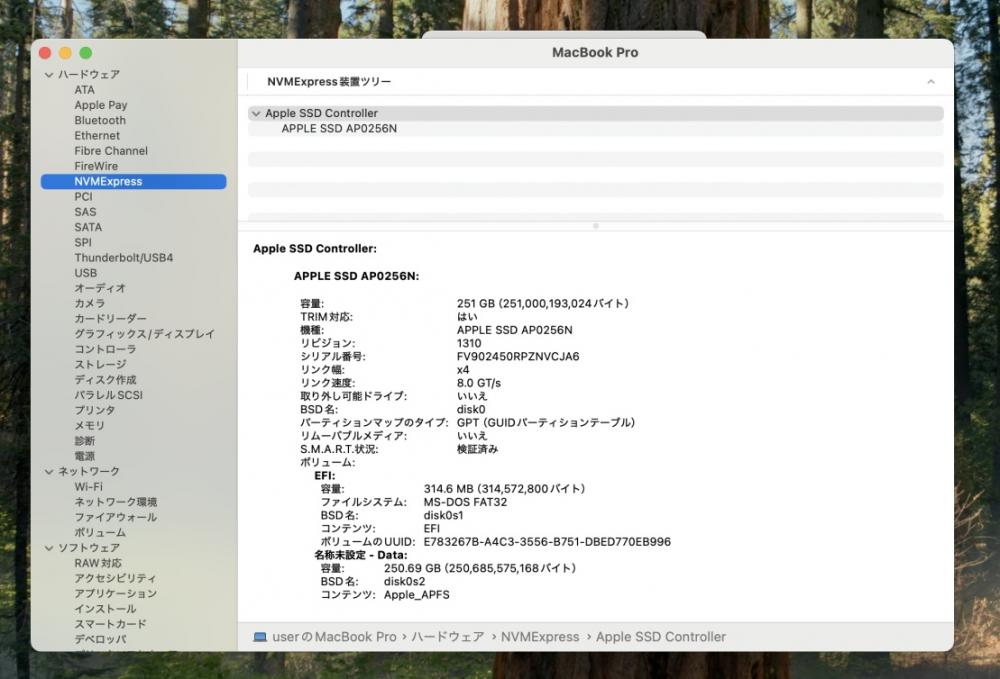Select オーディオ in the sidebar

coord(100,288)
